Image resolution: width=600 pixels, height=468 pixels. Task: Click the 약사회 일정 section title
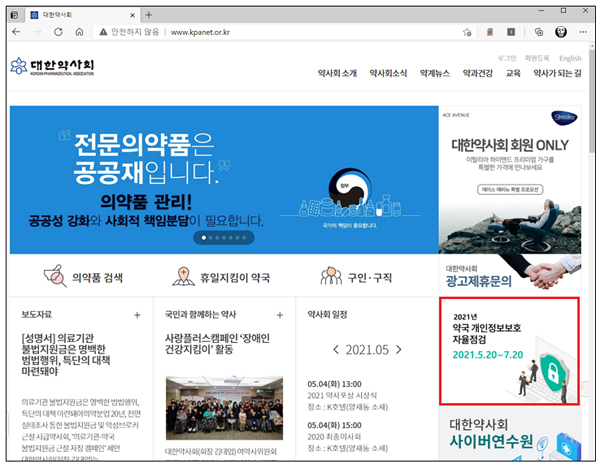point(327,315)
